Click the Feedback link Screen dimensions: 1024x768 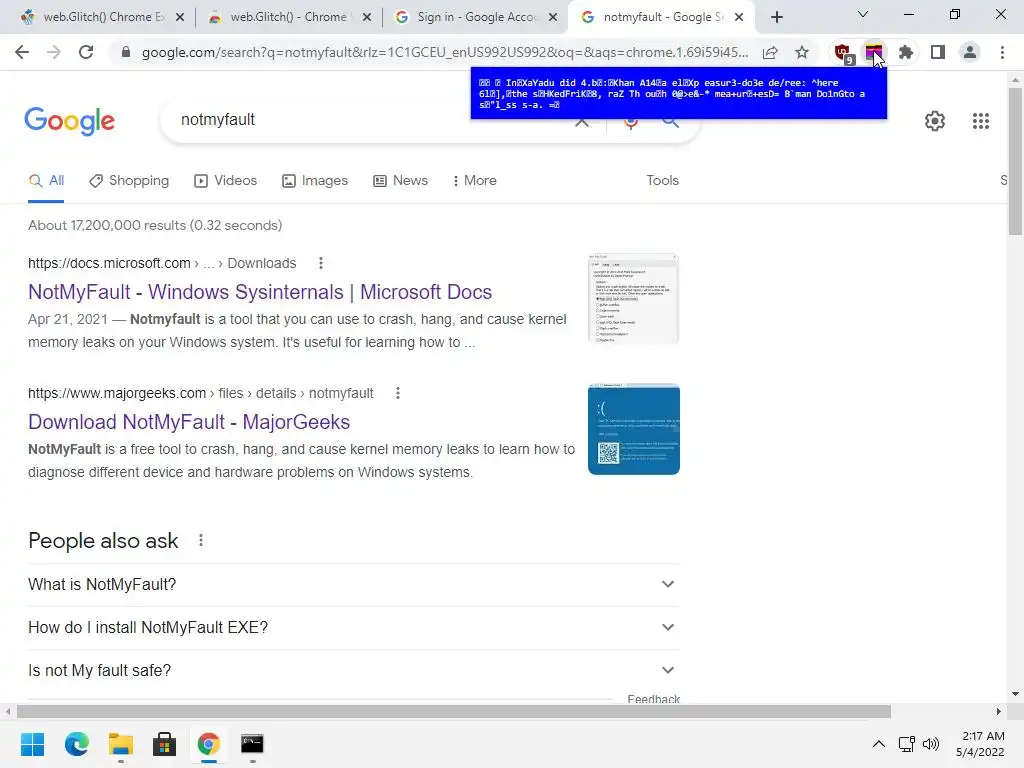tap(653, 699)
